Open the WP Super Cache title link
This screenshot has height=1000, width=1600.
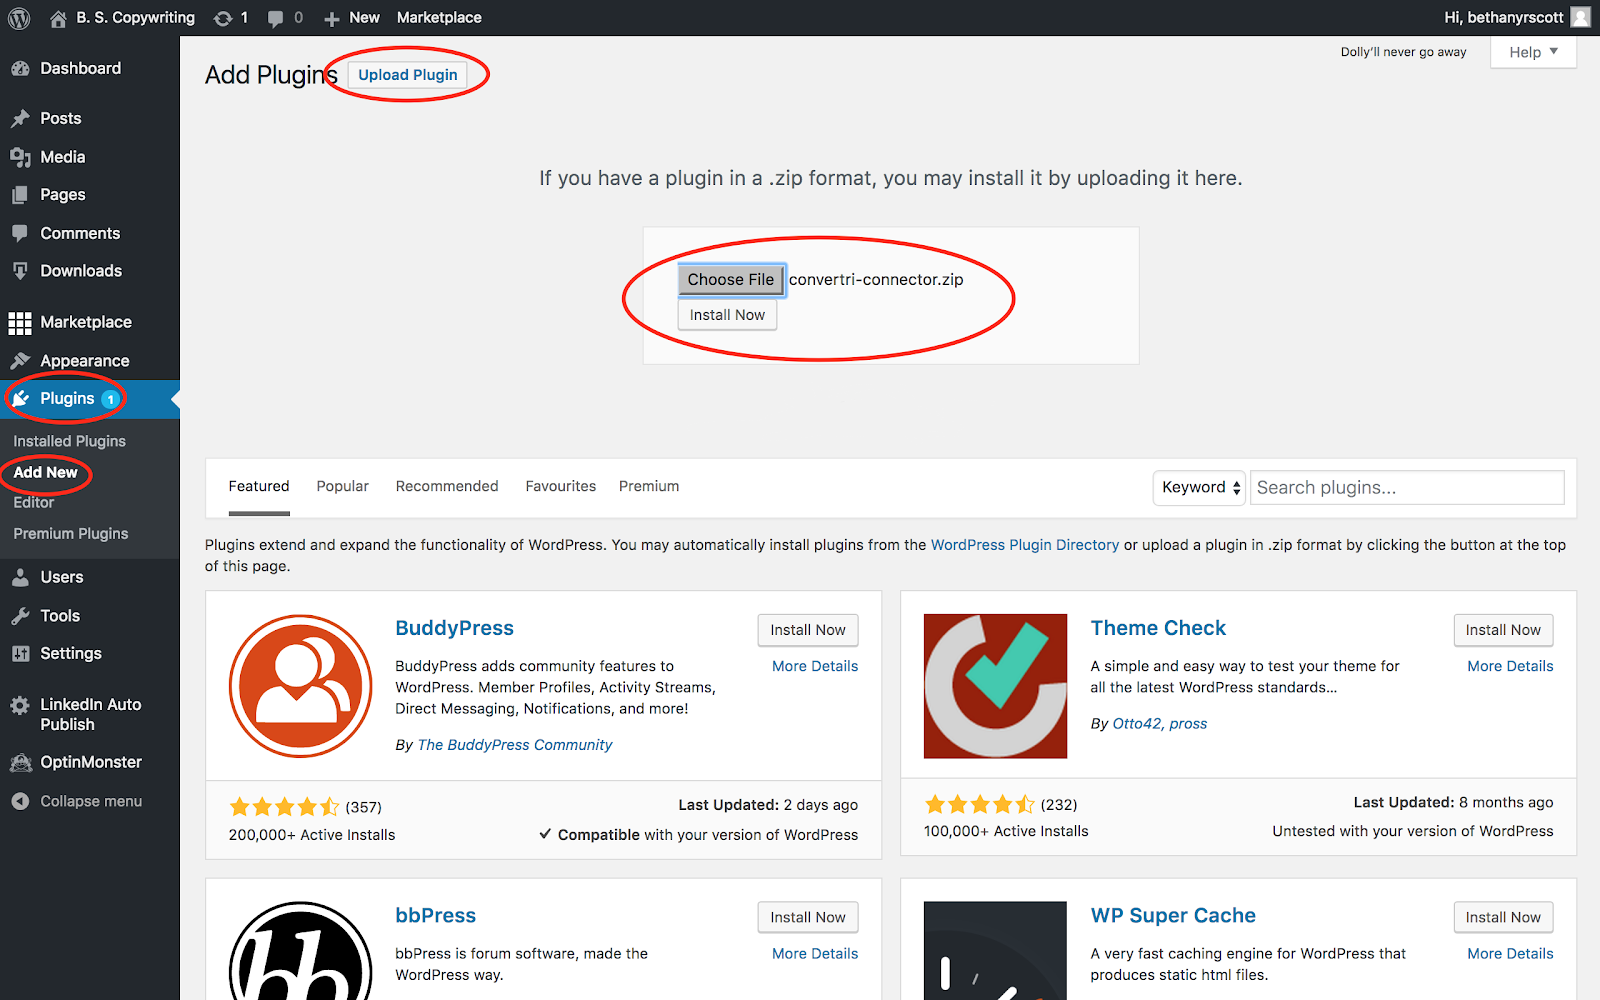pyautogui.click(x=1173, y=916)
